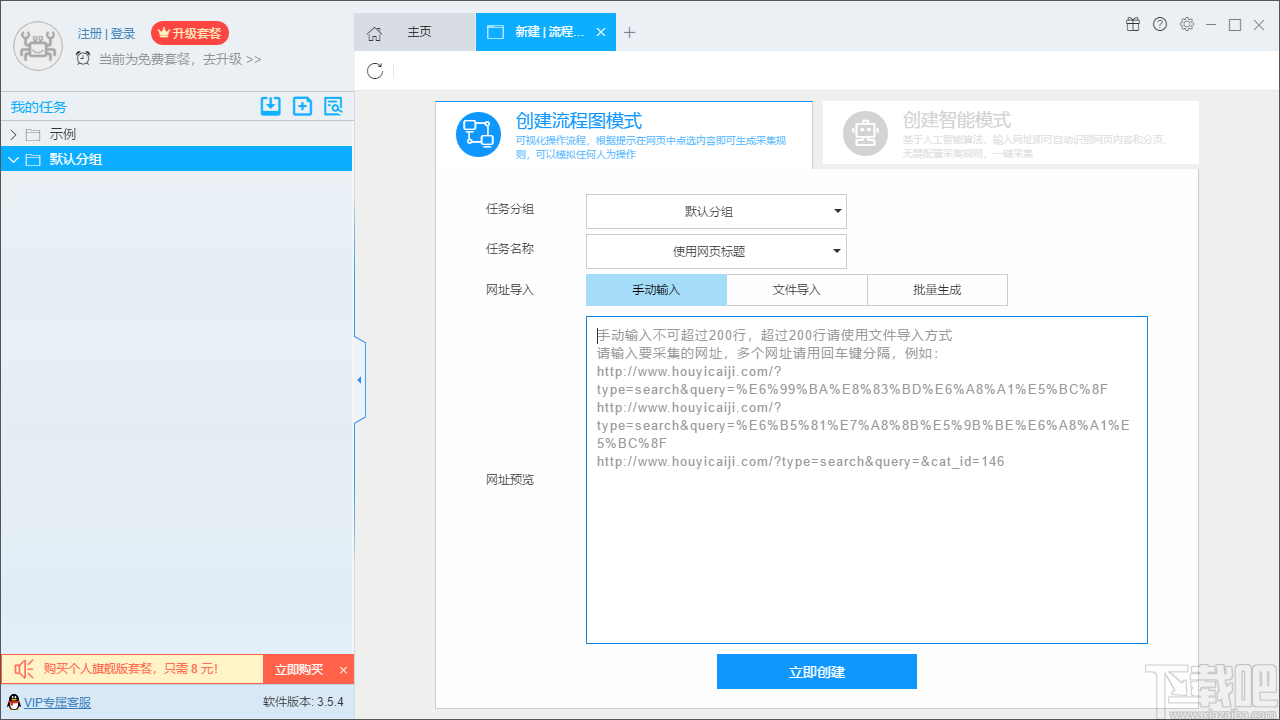Click the gift icon in title bar
This screenshot has height=720, width=1280.
point(1133,24)
